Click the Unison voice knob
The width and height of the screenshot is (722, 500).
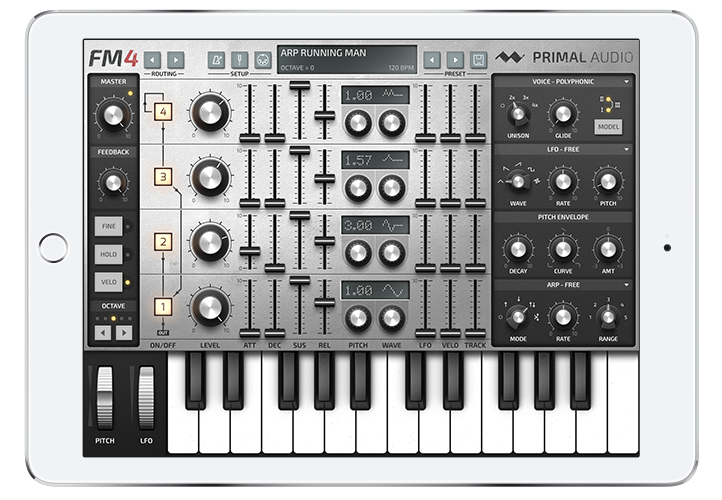point(518,113)
